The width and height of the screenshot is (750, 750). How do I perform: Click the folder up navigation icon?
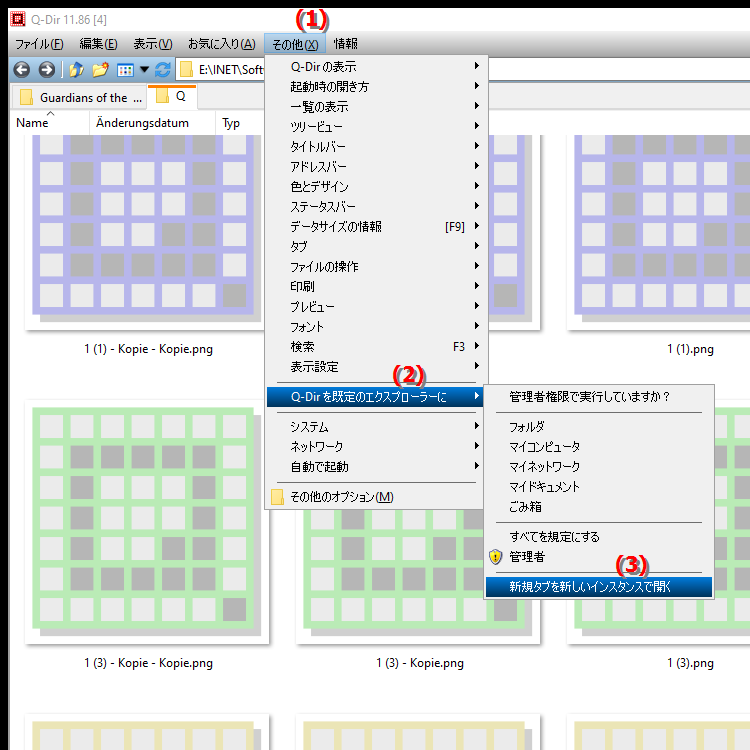(76, 70)
